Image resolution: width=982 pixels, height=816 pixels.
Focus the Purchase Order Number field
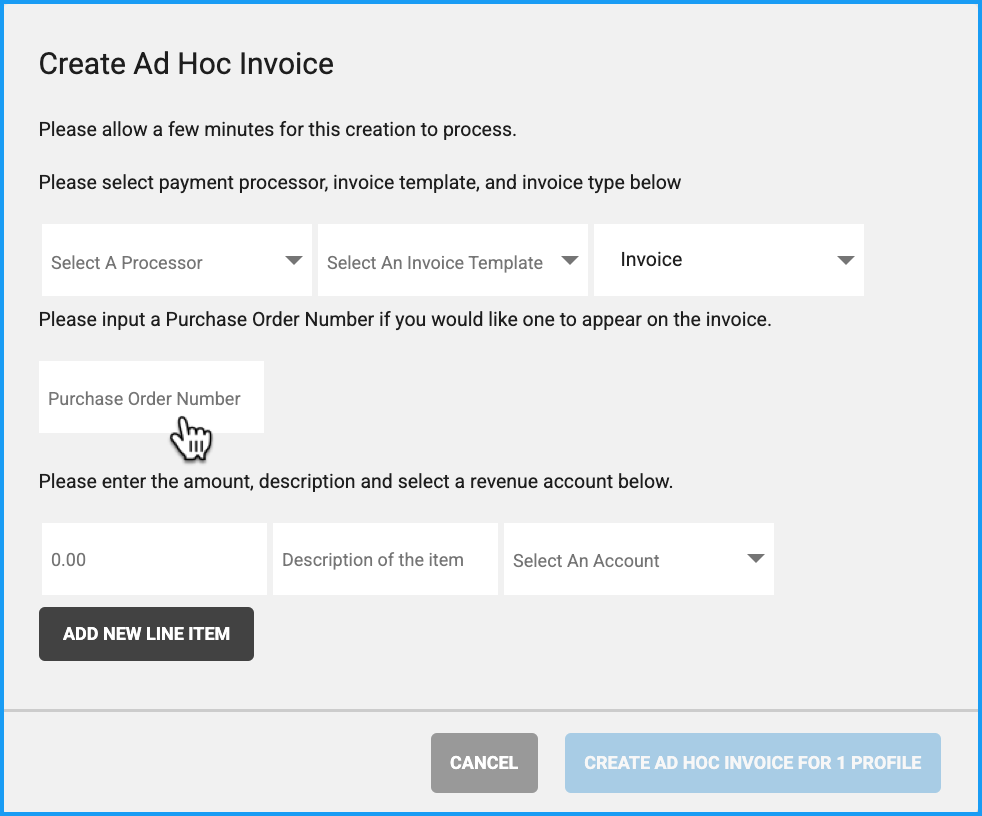(x=151, y=398)
